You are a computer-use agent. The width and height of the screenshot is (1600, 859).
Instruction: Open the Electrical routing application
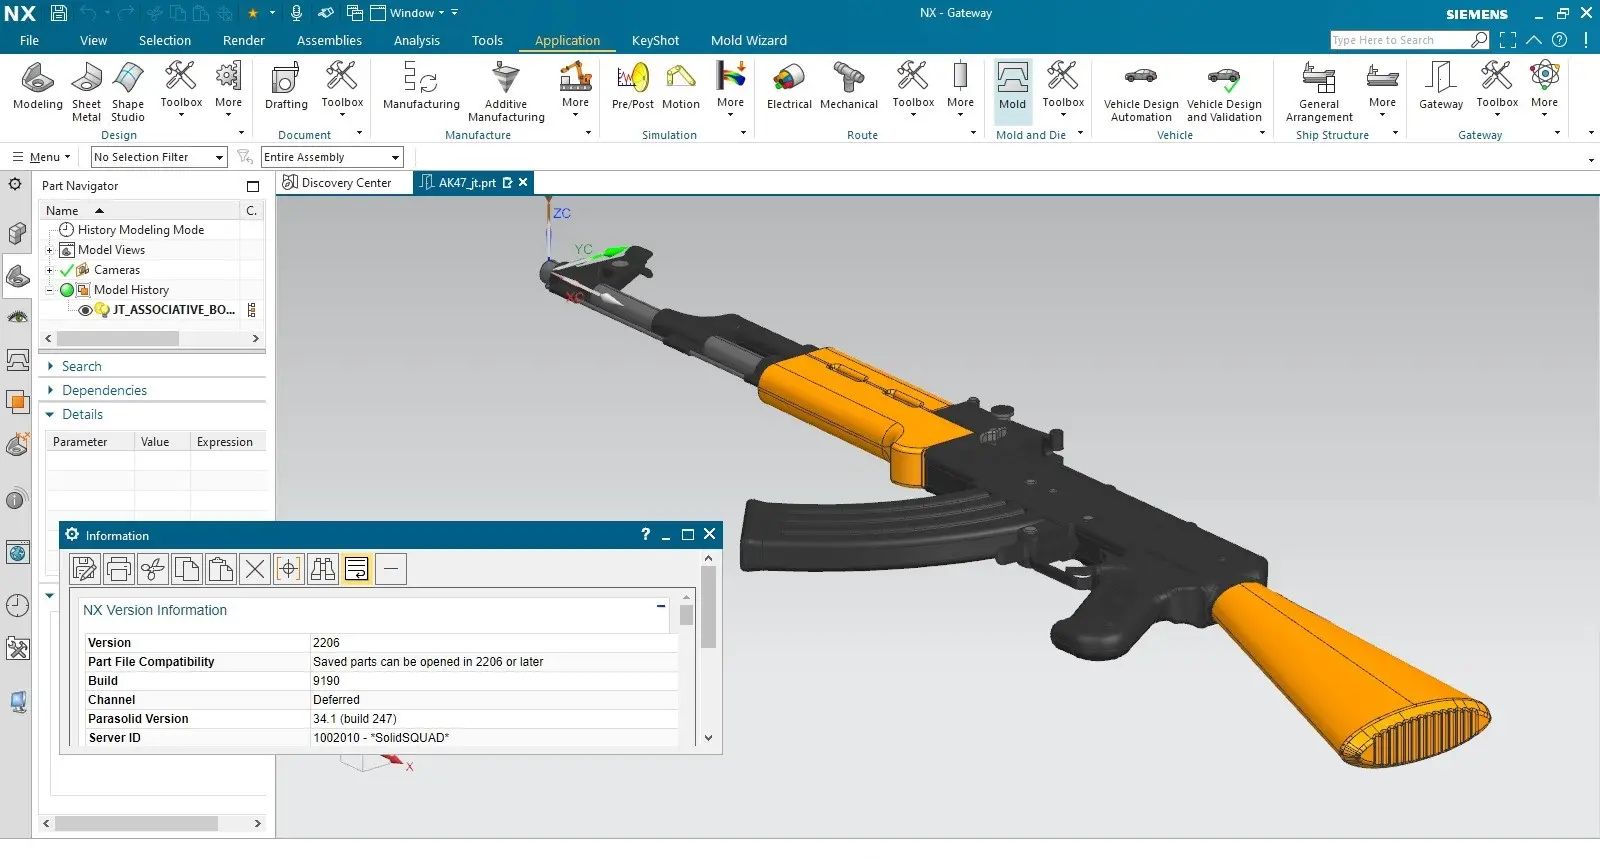click(x=789, y=86)
